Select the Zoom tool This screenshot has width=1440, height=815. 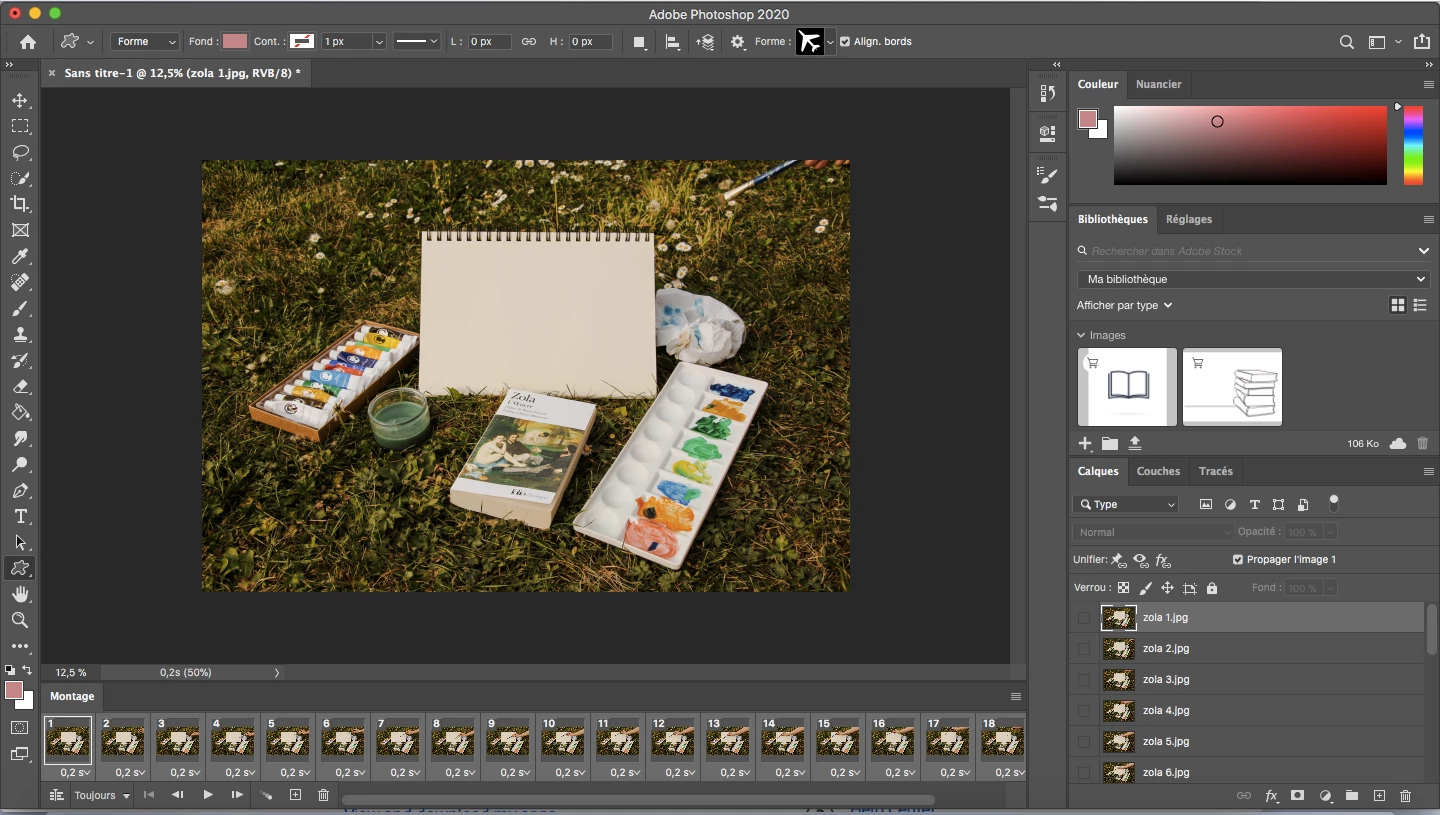[x=20, y=620]
